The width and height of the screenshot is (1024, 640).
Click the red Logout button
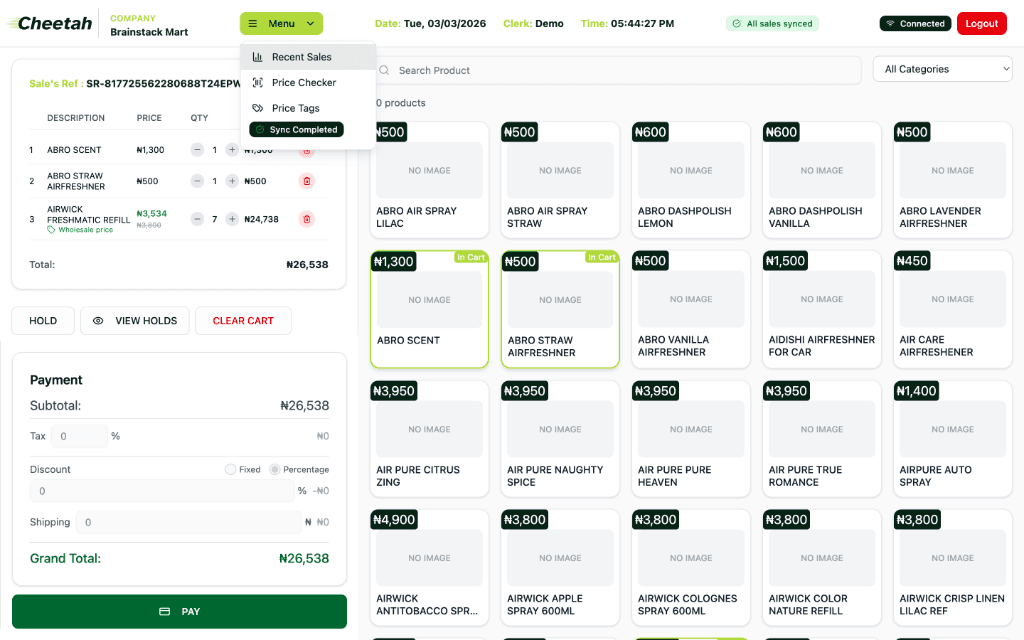pyautogui.click(x=981, y=24)
